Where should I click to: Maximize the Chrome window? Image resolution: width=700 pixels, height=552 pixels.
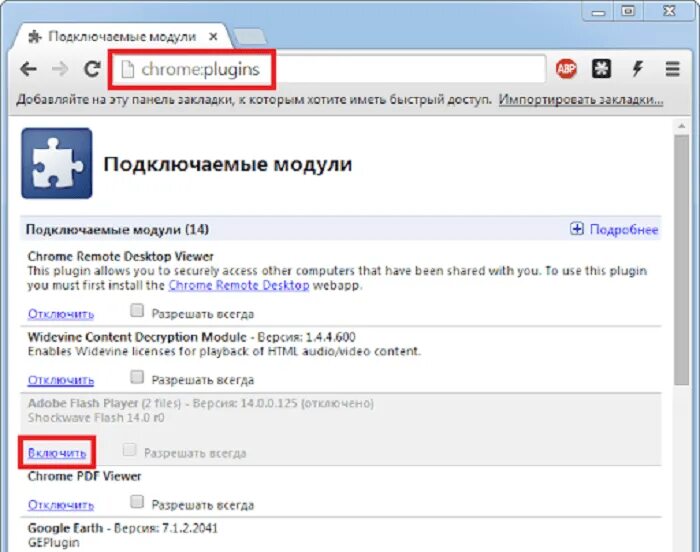pos(629,11)
